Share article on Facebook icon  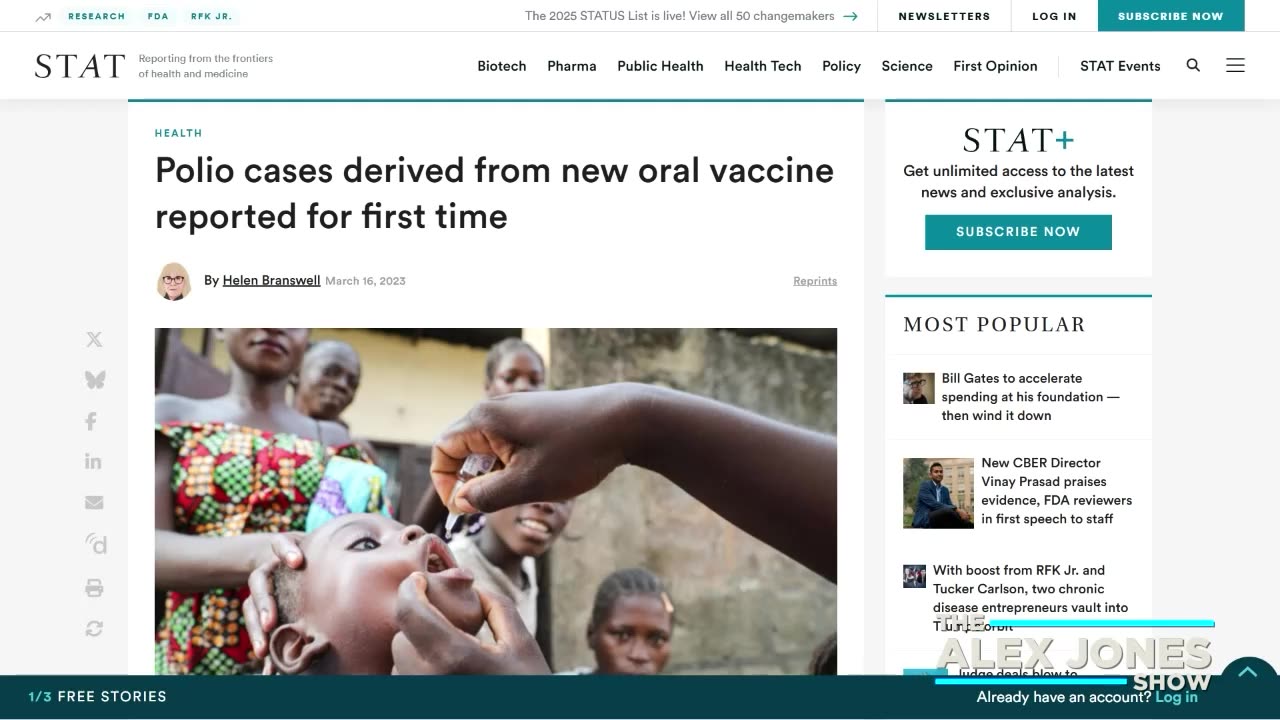pos(91,421)
